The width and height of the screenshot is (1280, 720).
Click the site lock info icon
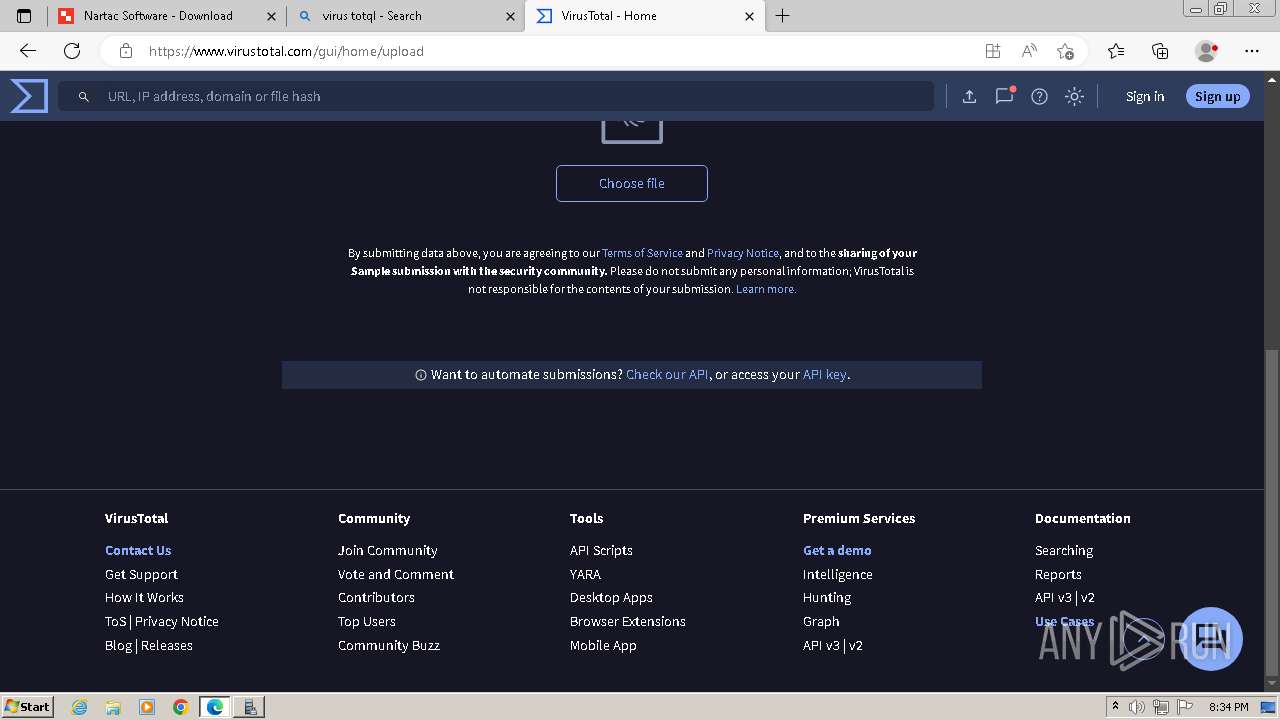pos(125,51)
